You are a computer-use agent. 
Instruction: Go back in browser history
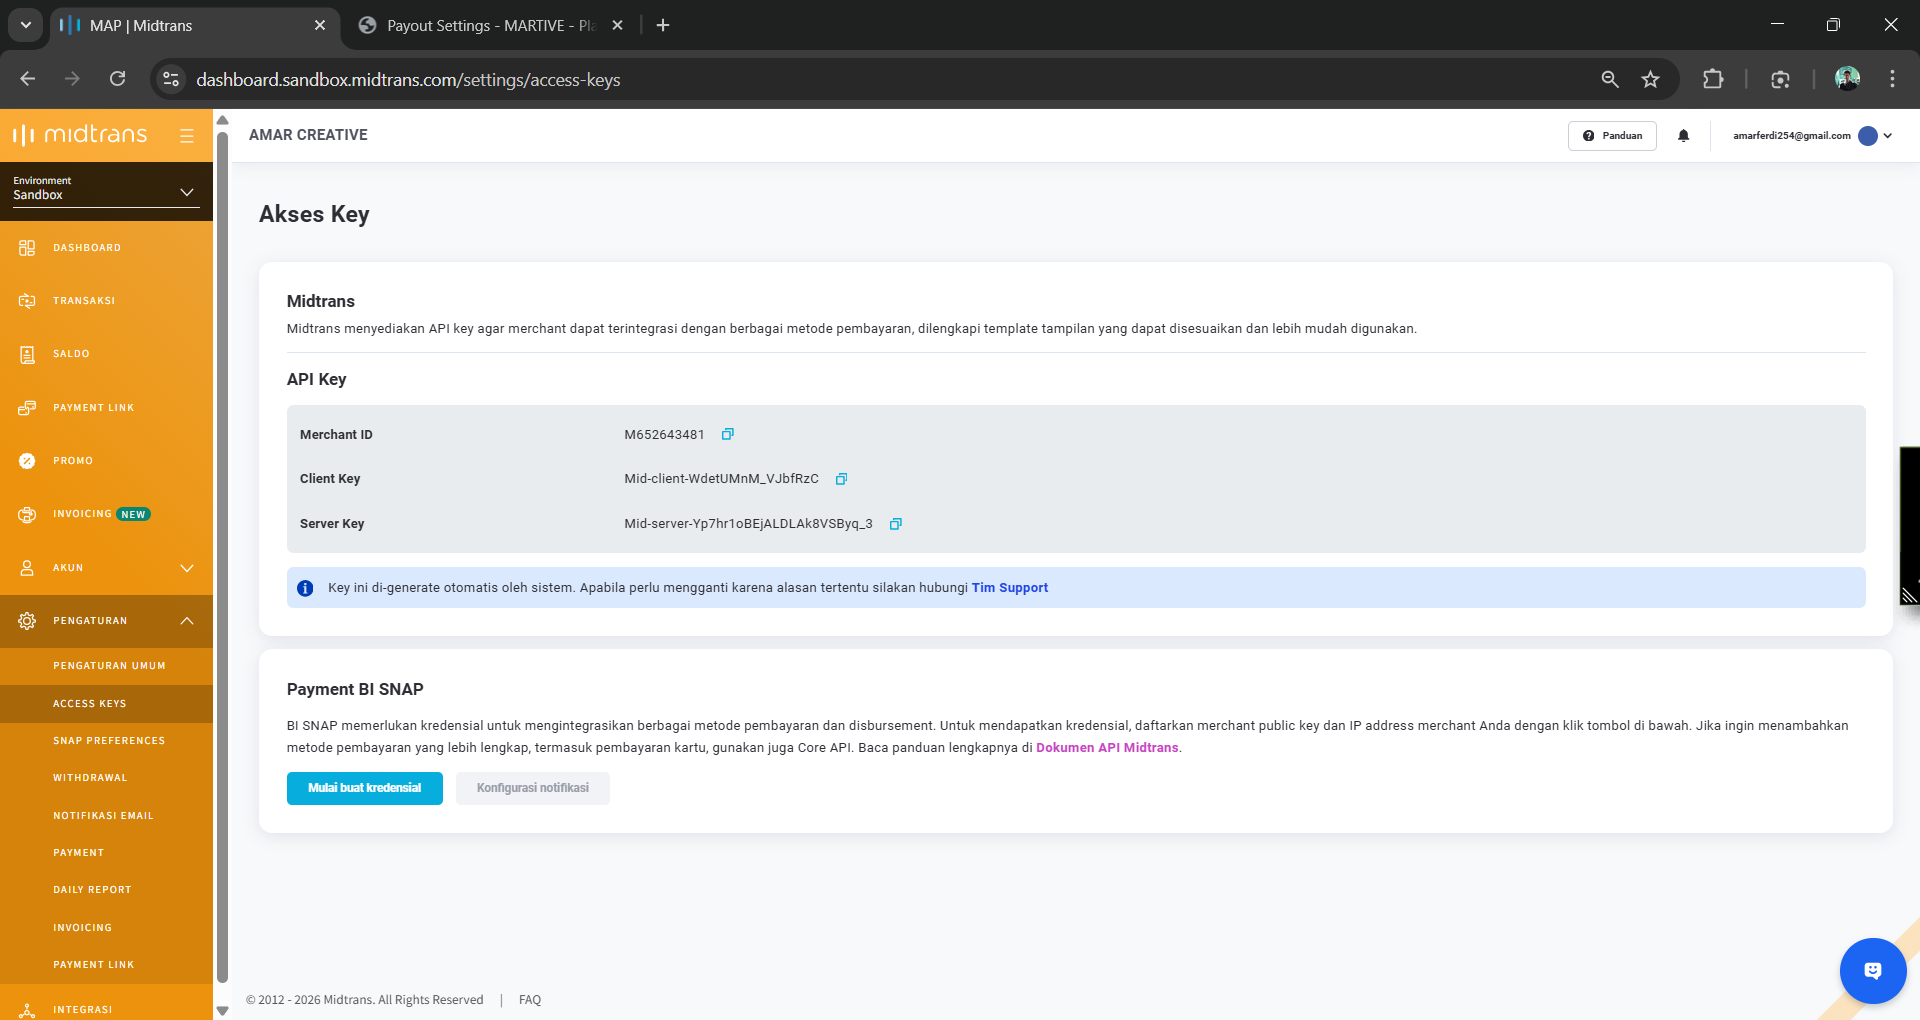pos(28,79)
